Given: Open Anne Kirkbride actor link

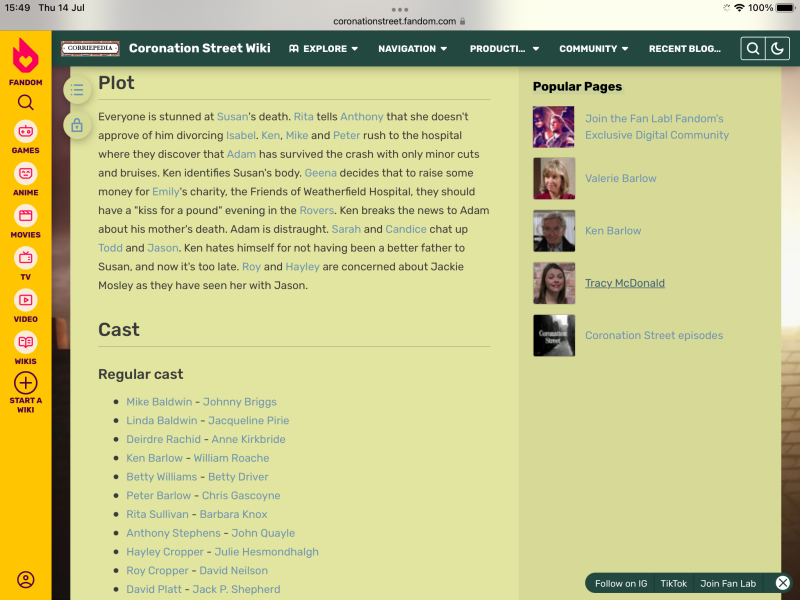Looking at the screenshot, I should (248, 439).
